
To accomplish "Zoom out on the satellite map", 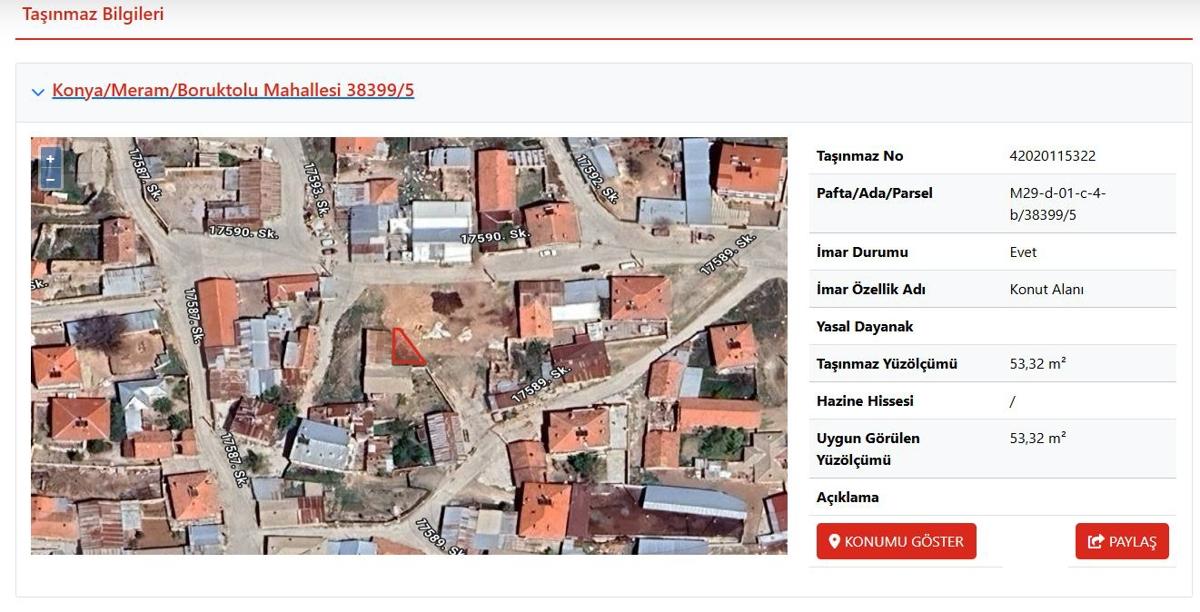I will click(x=50, y=179).
